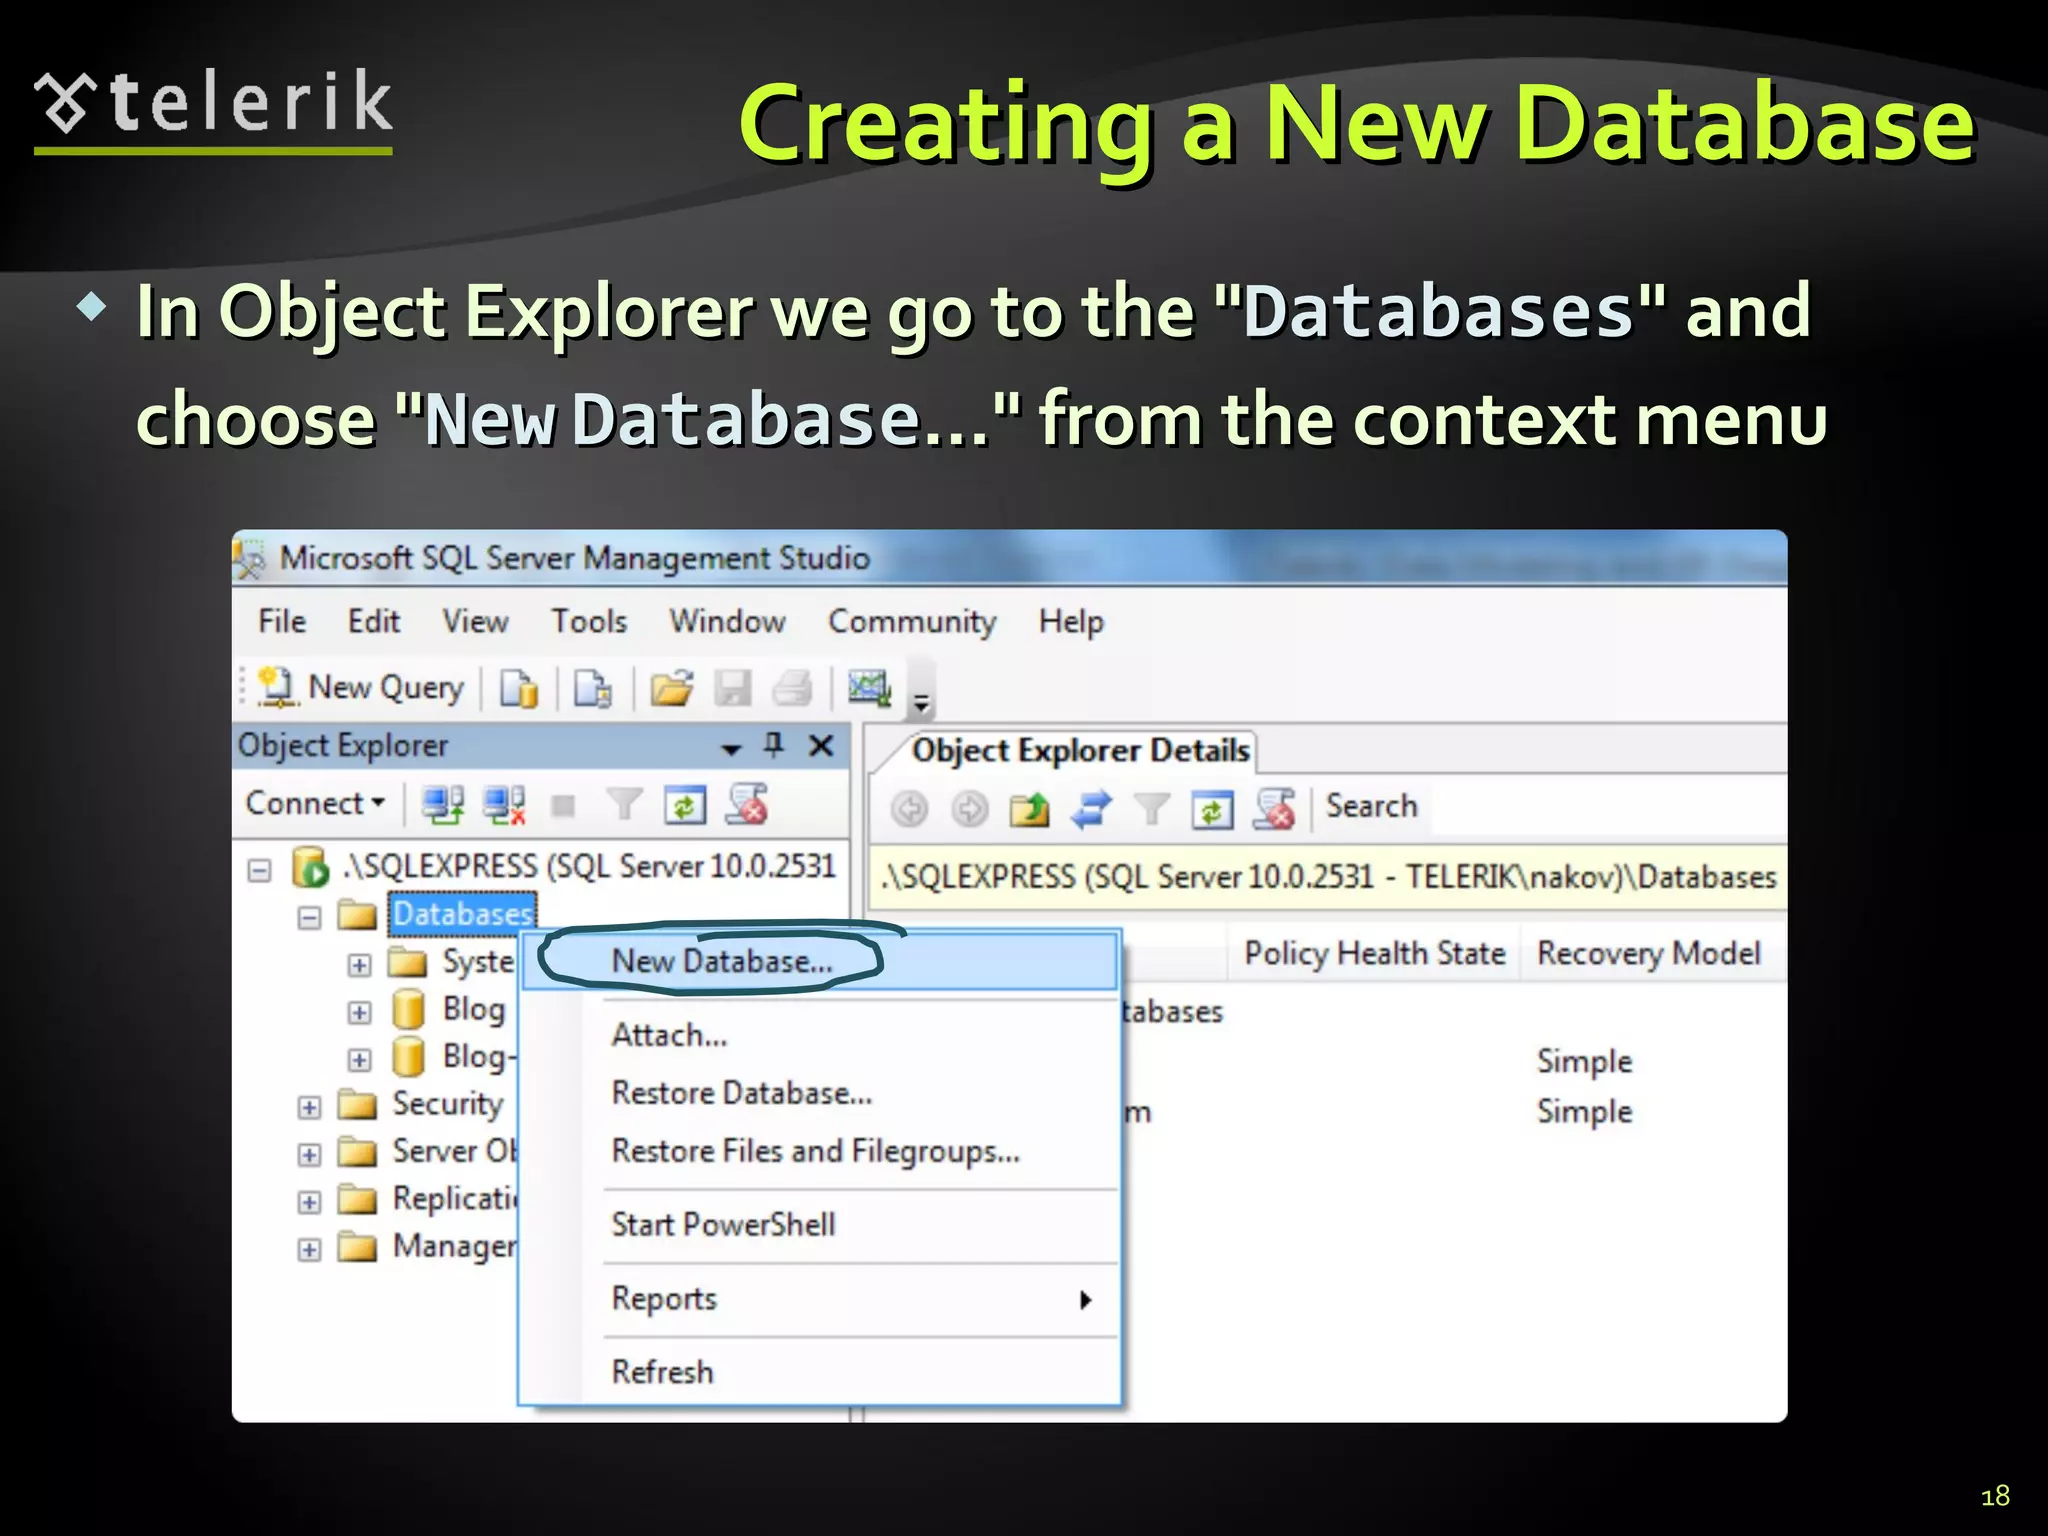Choose Start PowerShell from context menu

tap(820, 1225)
